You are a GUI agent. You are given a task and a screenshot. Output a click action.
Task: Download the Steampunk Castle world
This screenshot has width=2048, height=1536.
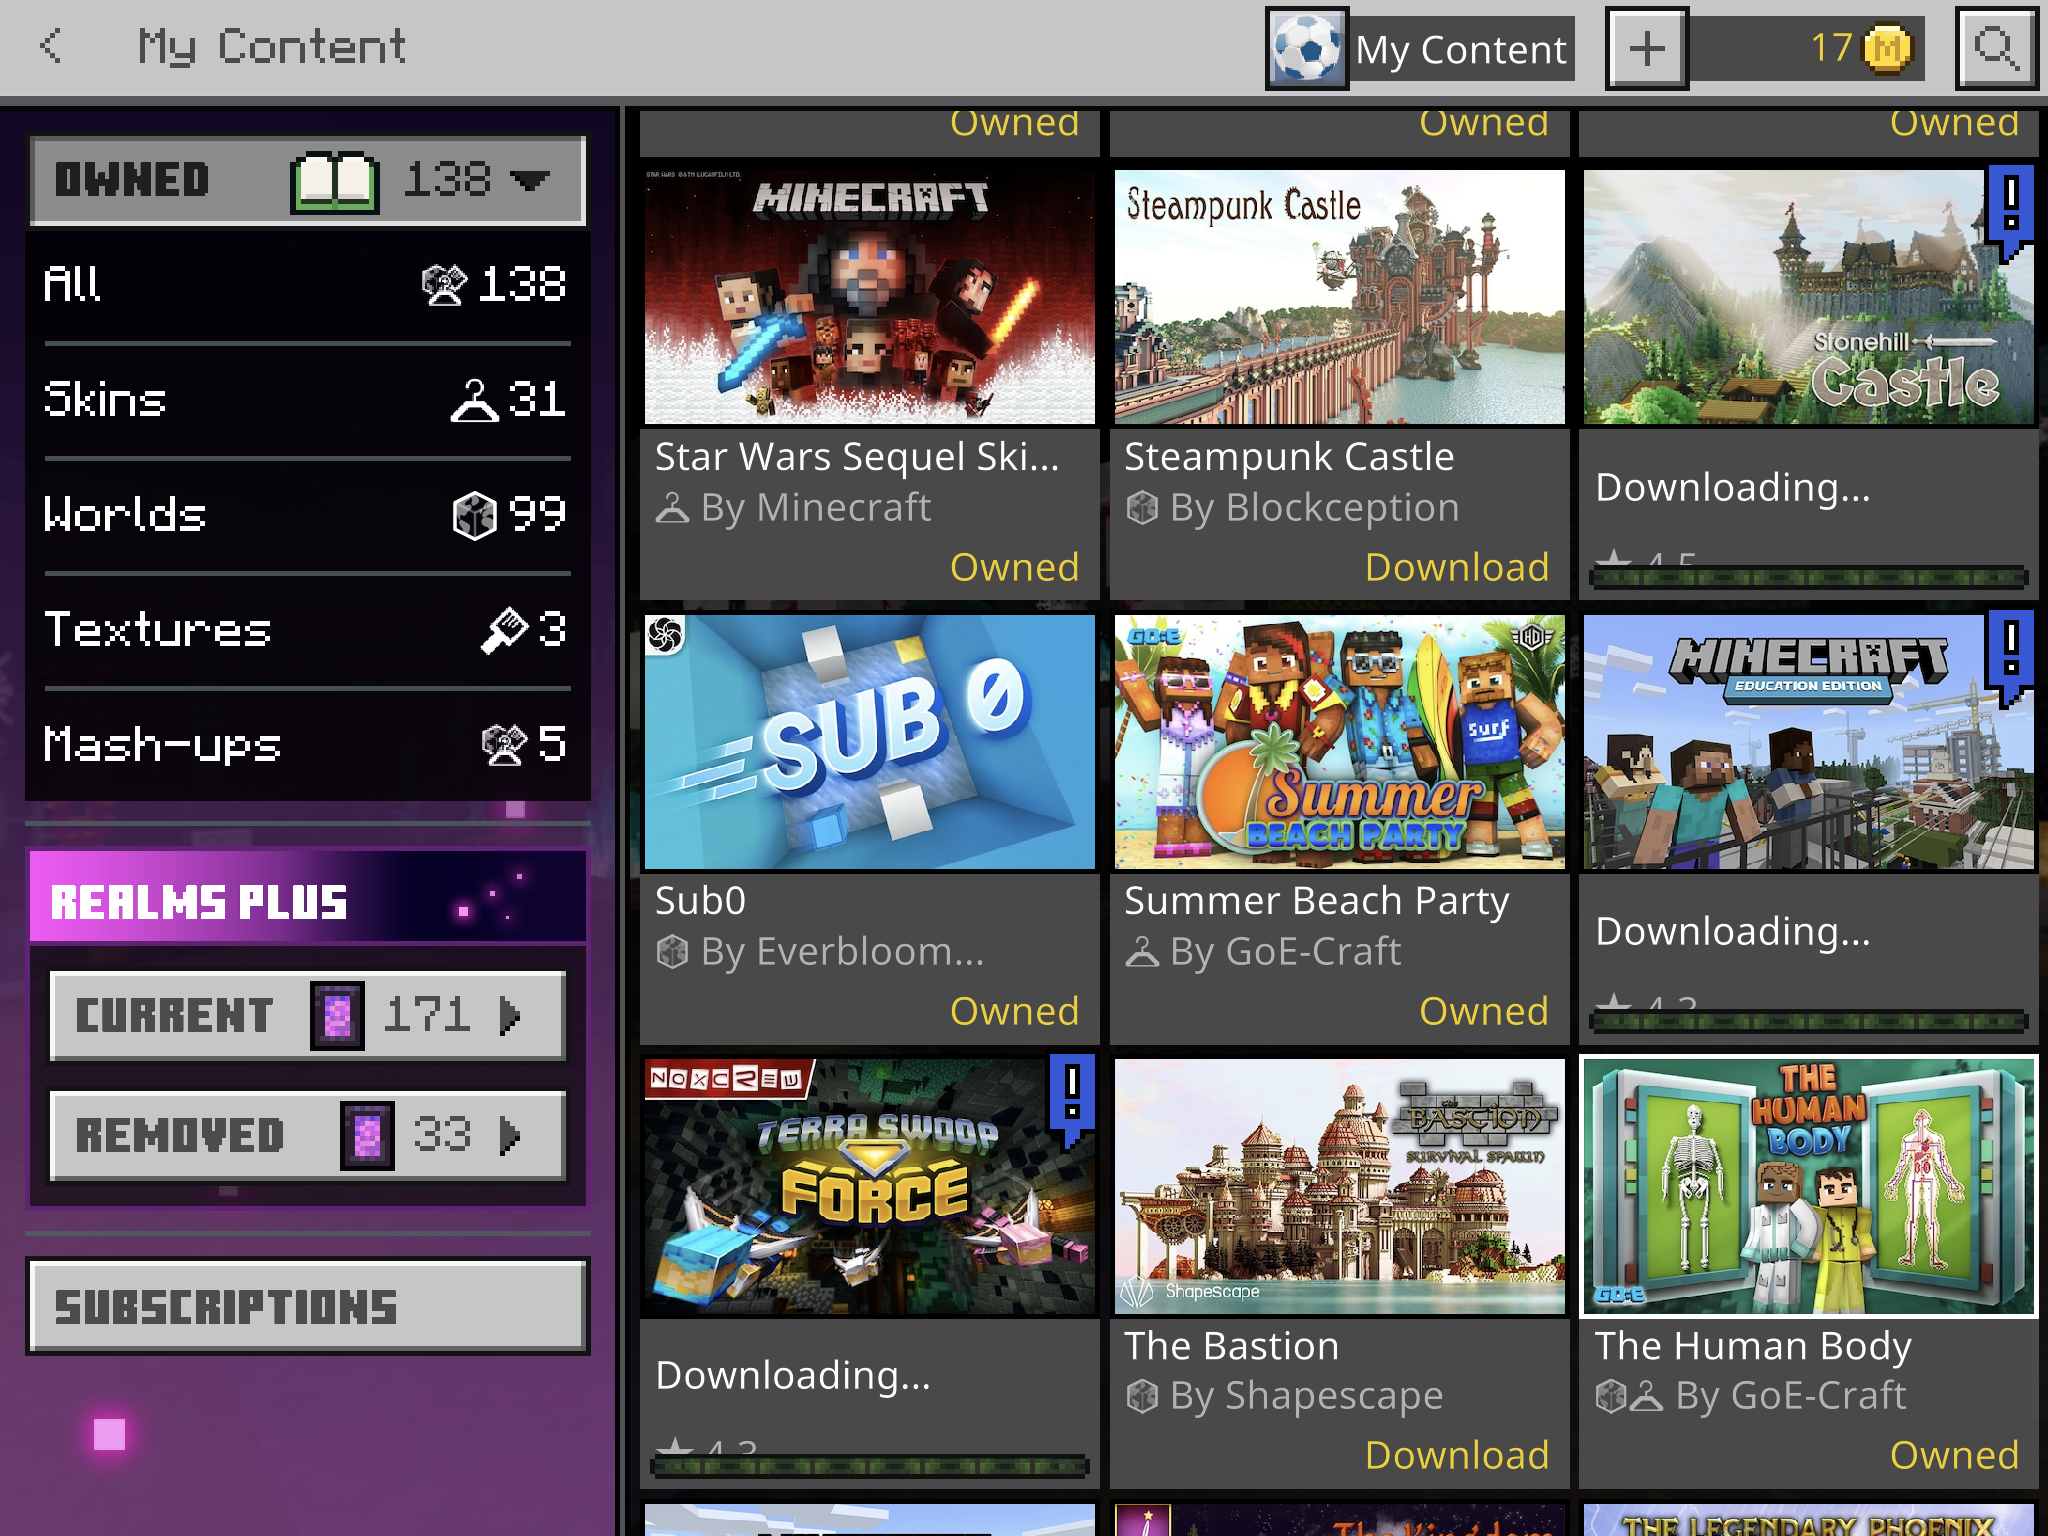pyautogui.click(x=1456, y=567)
